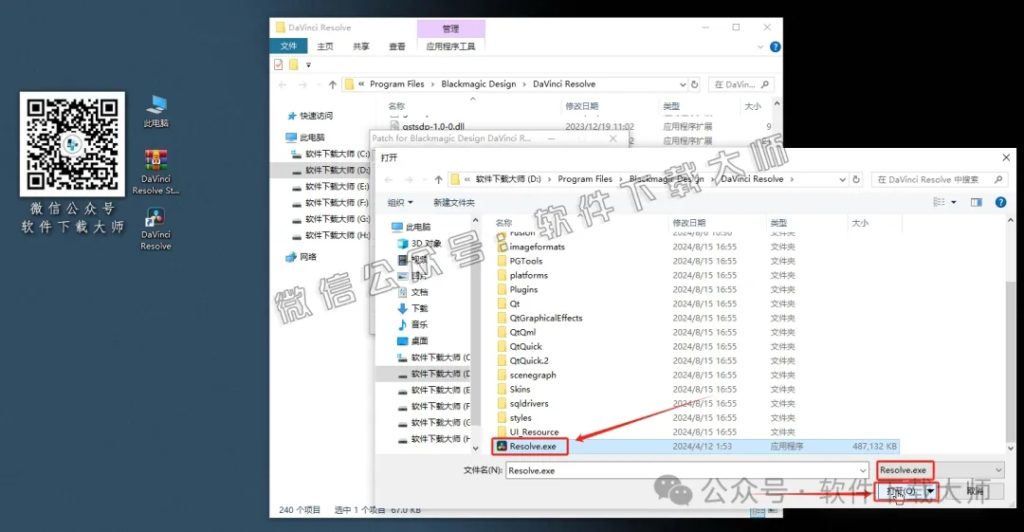Screen dimensions: 1024x532
Task: Select 网络 in the Explorer window sidebar
Action: 301,257
